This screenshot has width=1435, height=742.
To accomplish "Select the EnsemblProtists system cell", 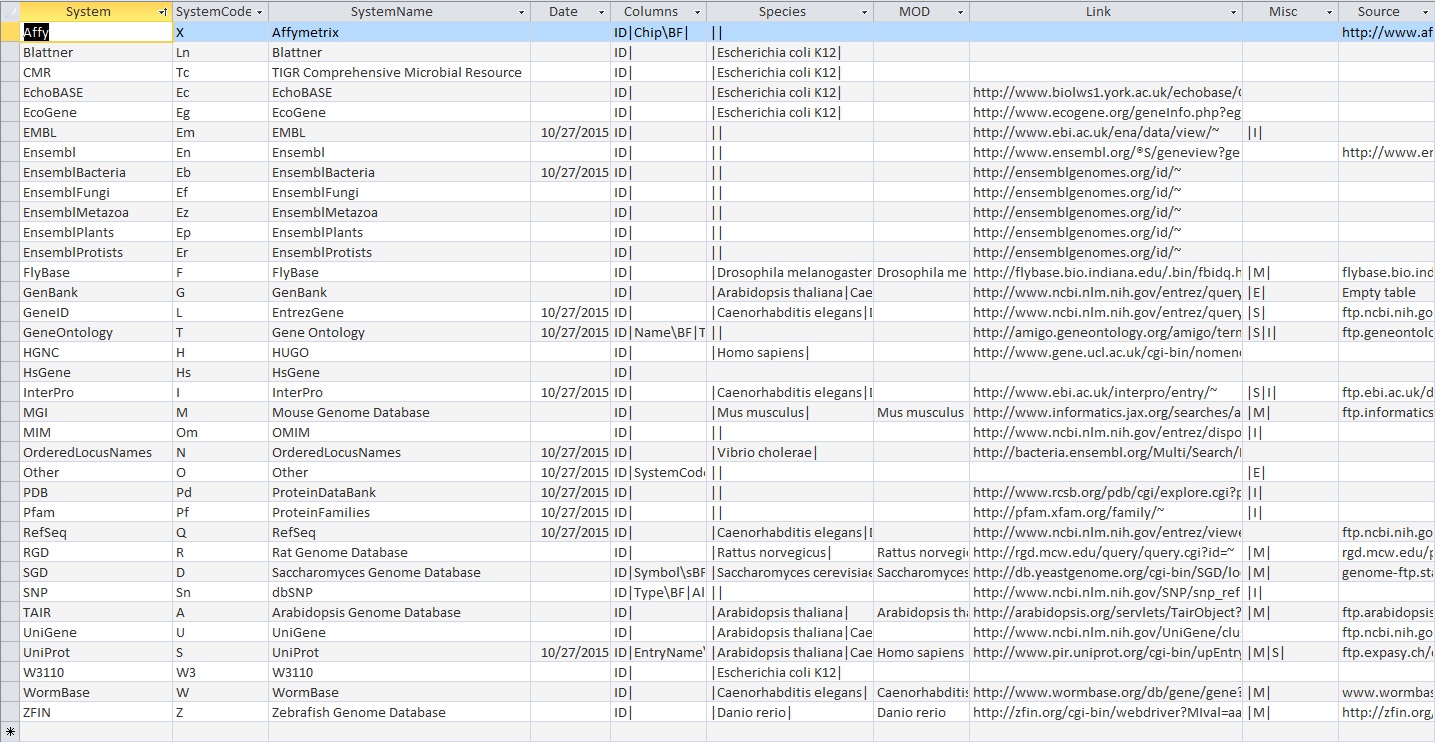I will click(96, 252).
